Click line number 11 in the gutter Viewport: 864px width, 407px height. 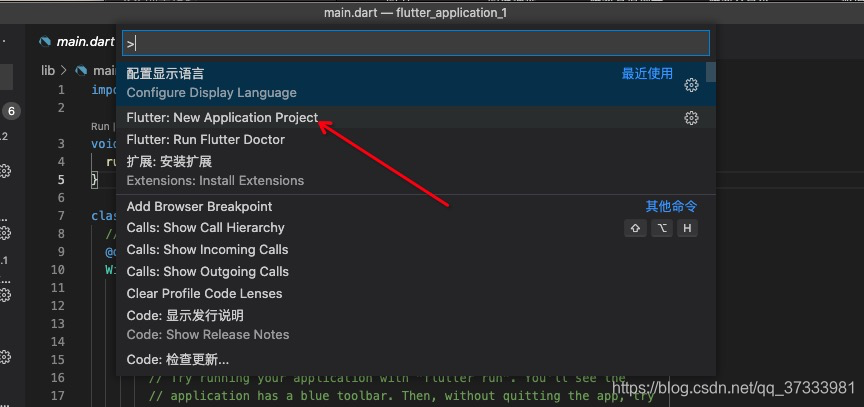pos(58,287)
